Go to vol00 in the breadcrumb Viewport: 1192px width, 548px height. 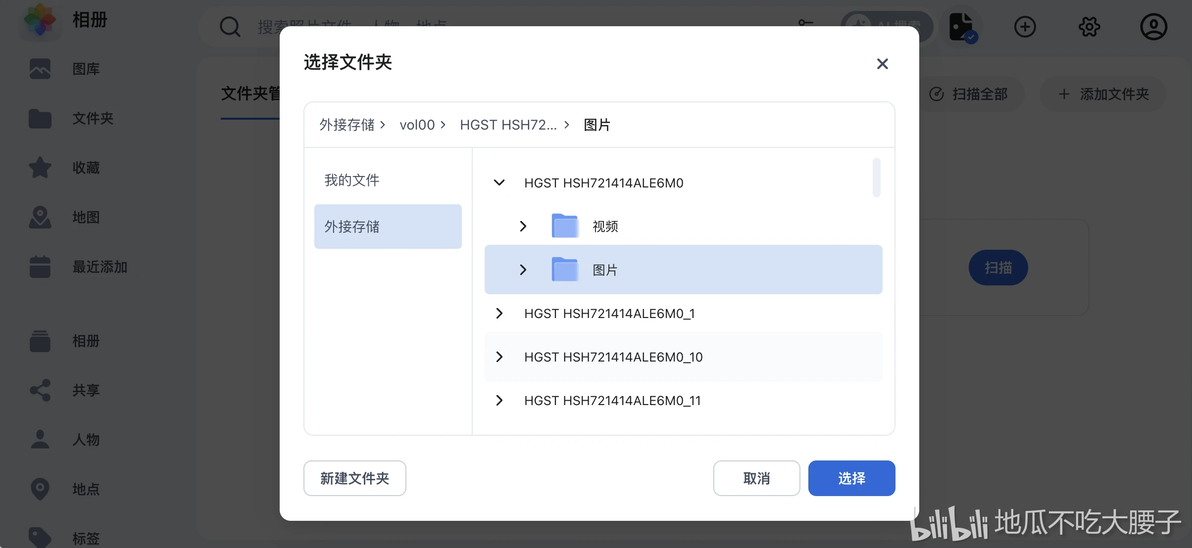(x=417, y=125)
